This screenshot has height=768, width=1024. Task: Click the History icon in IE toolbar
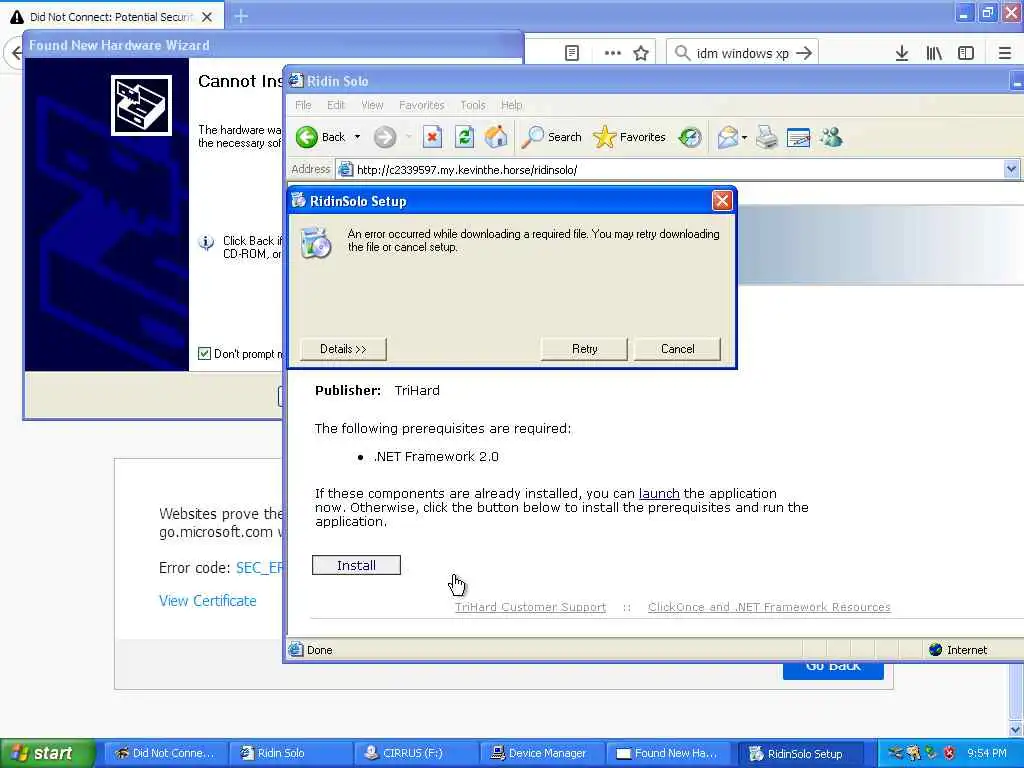[690, 137]
